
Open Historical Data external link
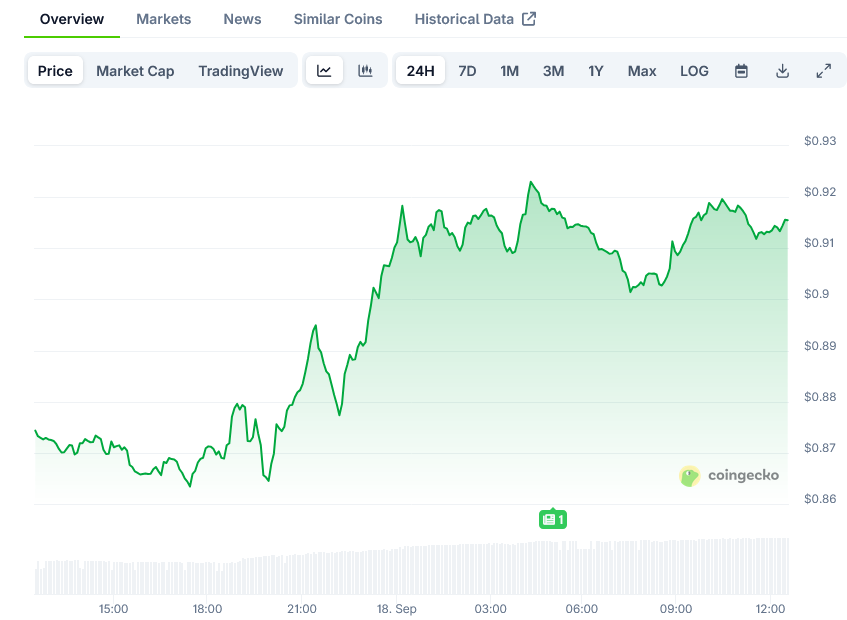(x=475, y=19)
